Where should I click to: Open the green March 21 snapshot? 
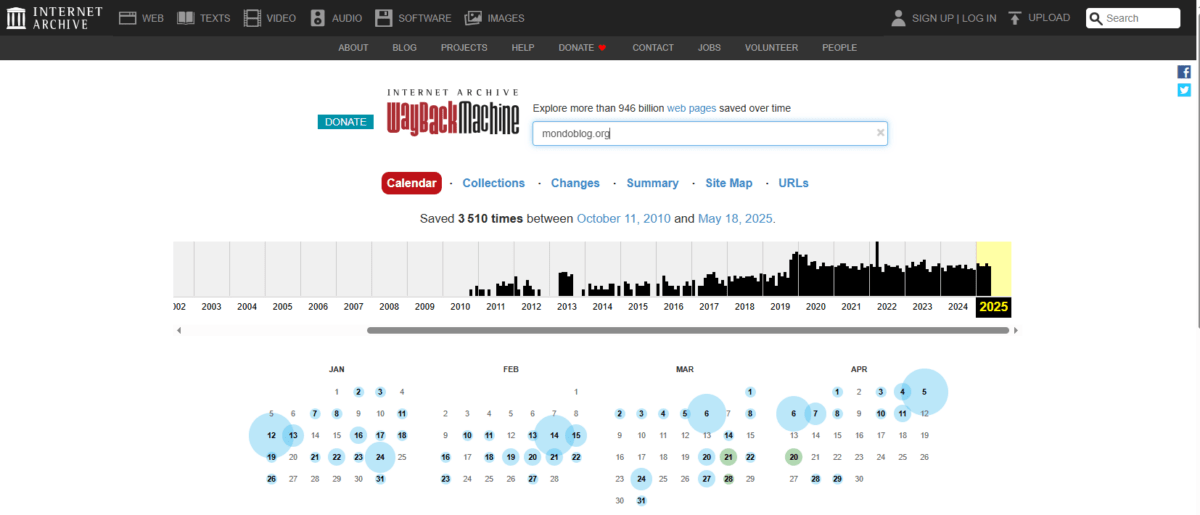click(728, 457)
